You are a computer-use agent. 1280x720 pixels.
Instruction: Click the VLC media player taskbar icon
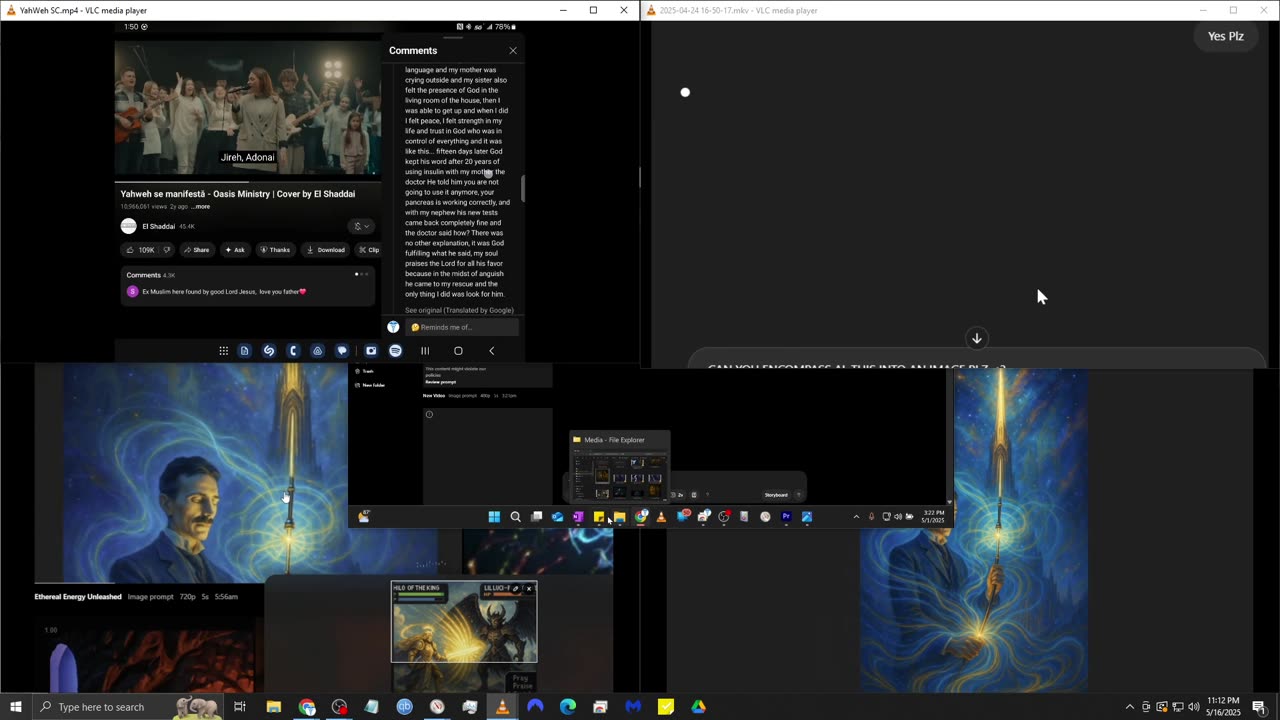point(502,707)
